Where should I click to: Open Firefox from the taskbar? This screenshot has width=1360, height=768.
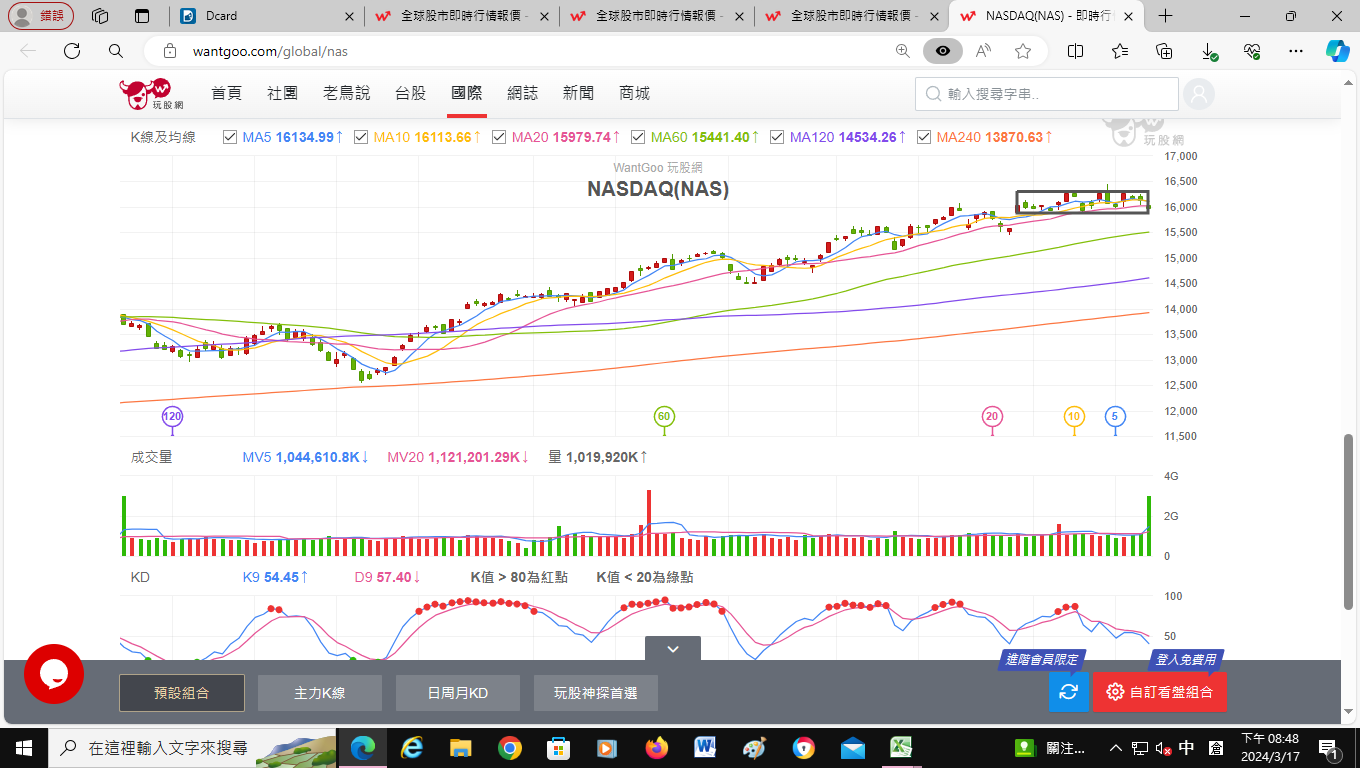tap(656, 748)
